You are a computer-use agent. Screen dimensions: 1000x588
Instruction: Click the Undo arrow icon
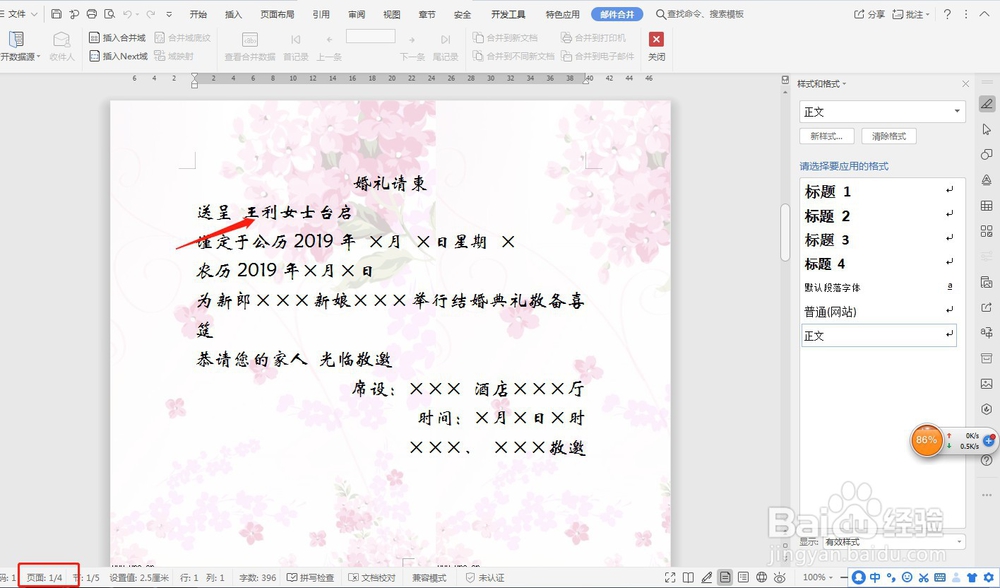(128, 14)
